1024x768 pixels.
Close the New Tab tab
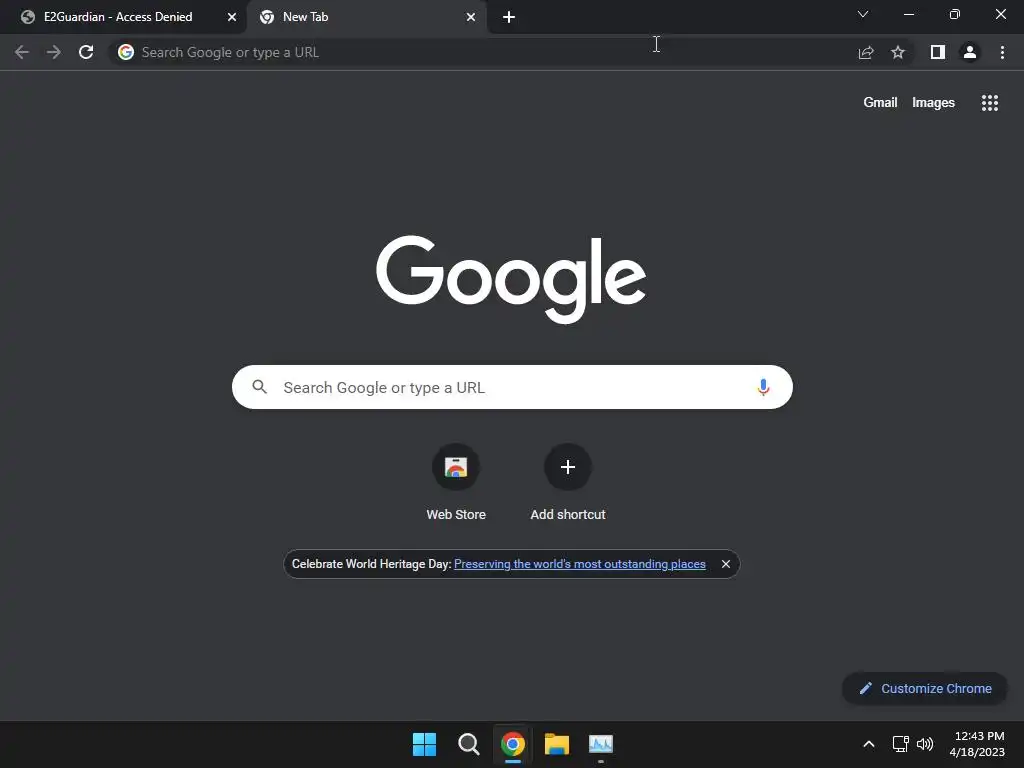[471, 17]
